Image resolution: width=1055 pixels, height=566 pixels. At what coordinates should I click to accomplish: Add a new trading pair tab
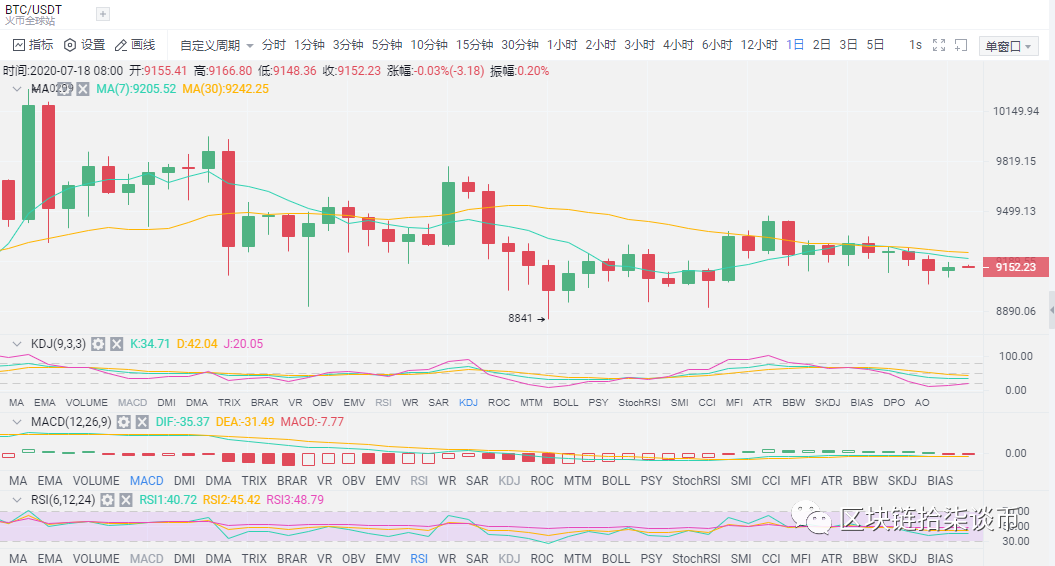point(103,14)
